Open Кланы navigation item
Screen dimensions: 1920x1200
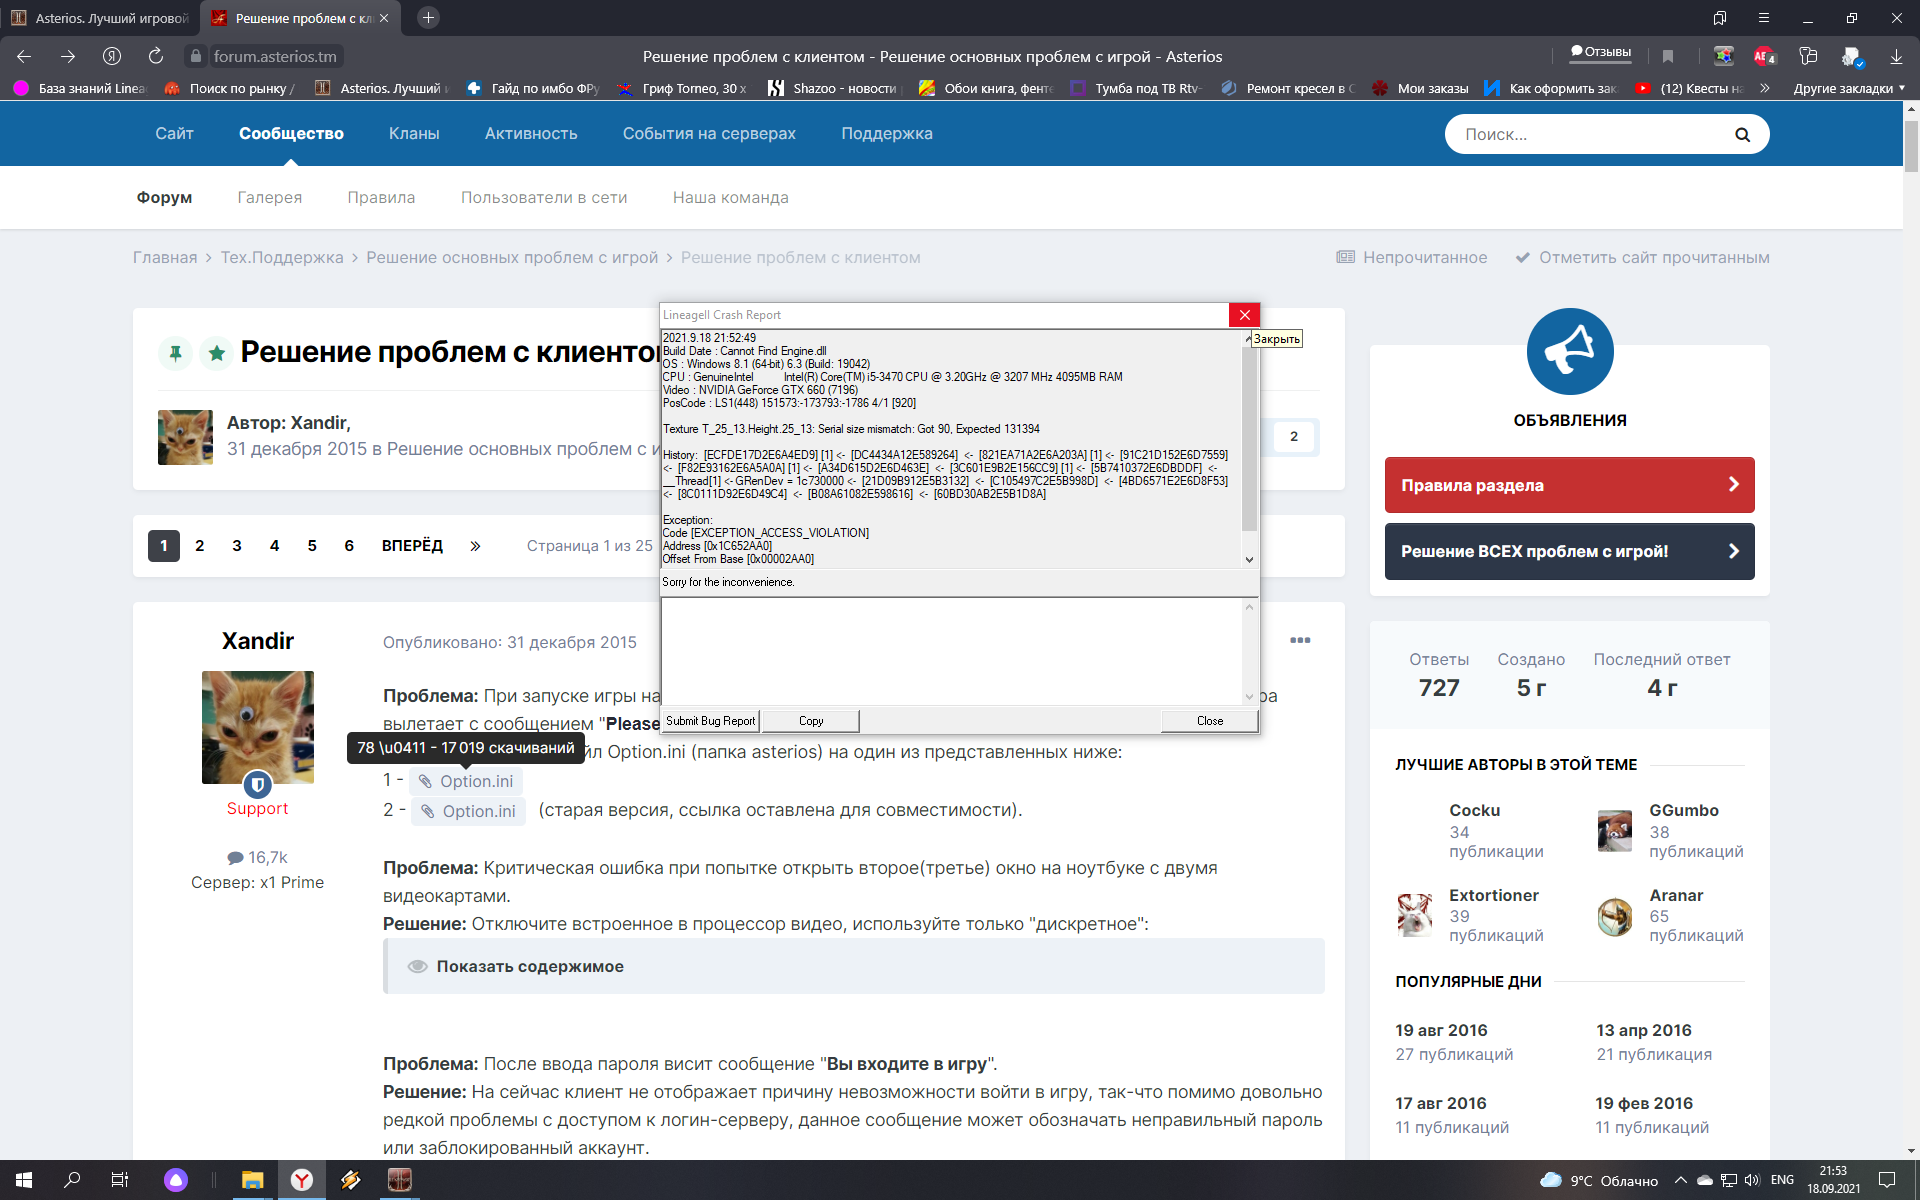(x=414, y=134)
